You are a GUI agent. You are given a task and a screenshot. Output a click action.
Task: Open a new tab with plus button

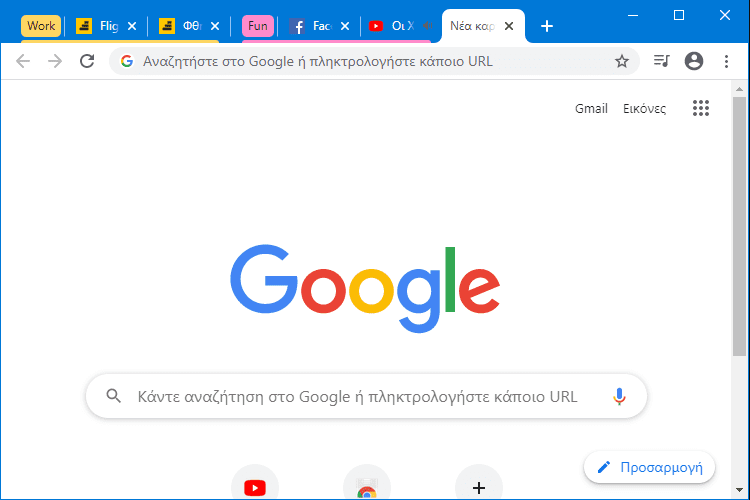coord(547,26)
